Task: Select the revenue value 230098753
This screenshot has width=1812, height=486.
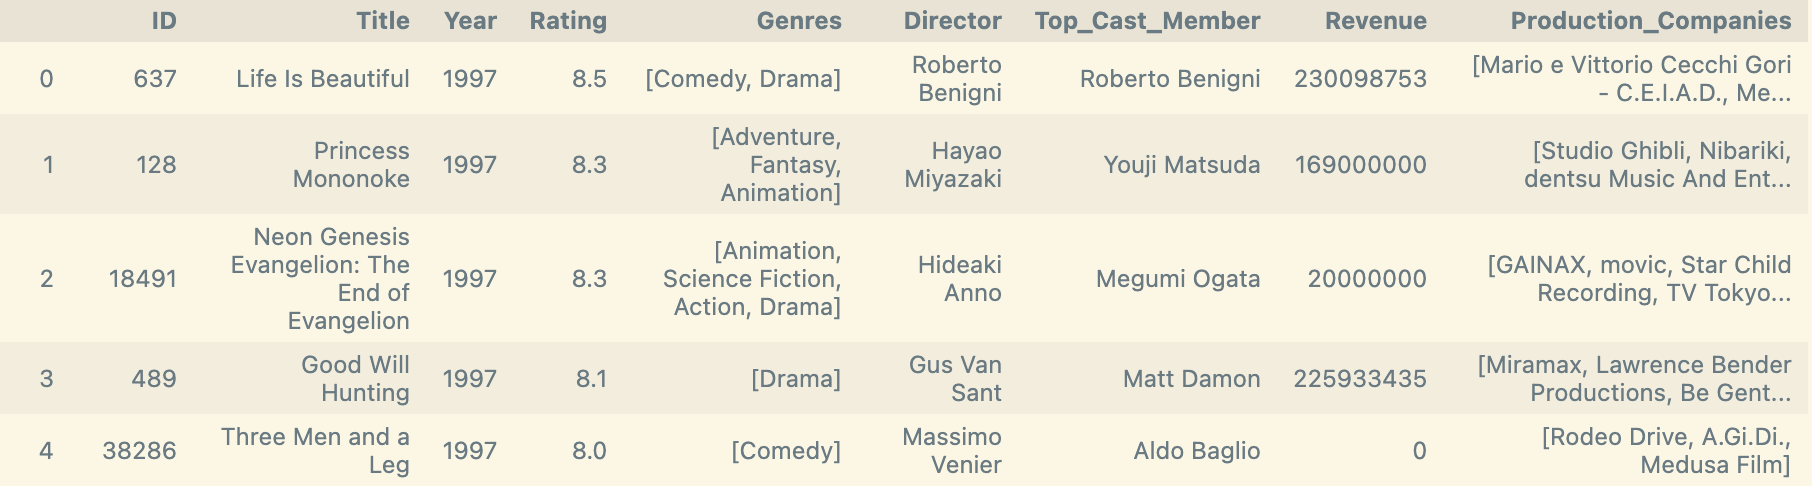Action: click(x=1360, y=79)
